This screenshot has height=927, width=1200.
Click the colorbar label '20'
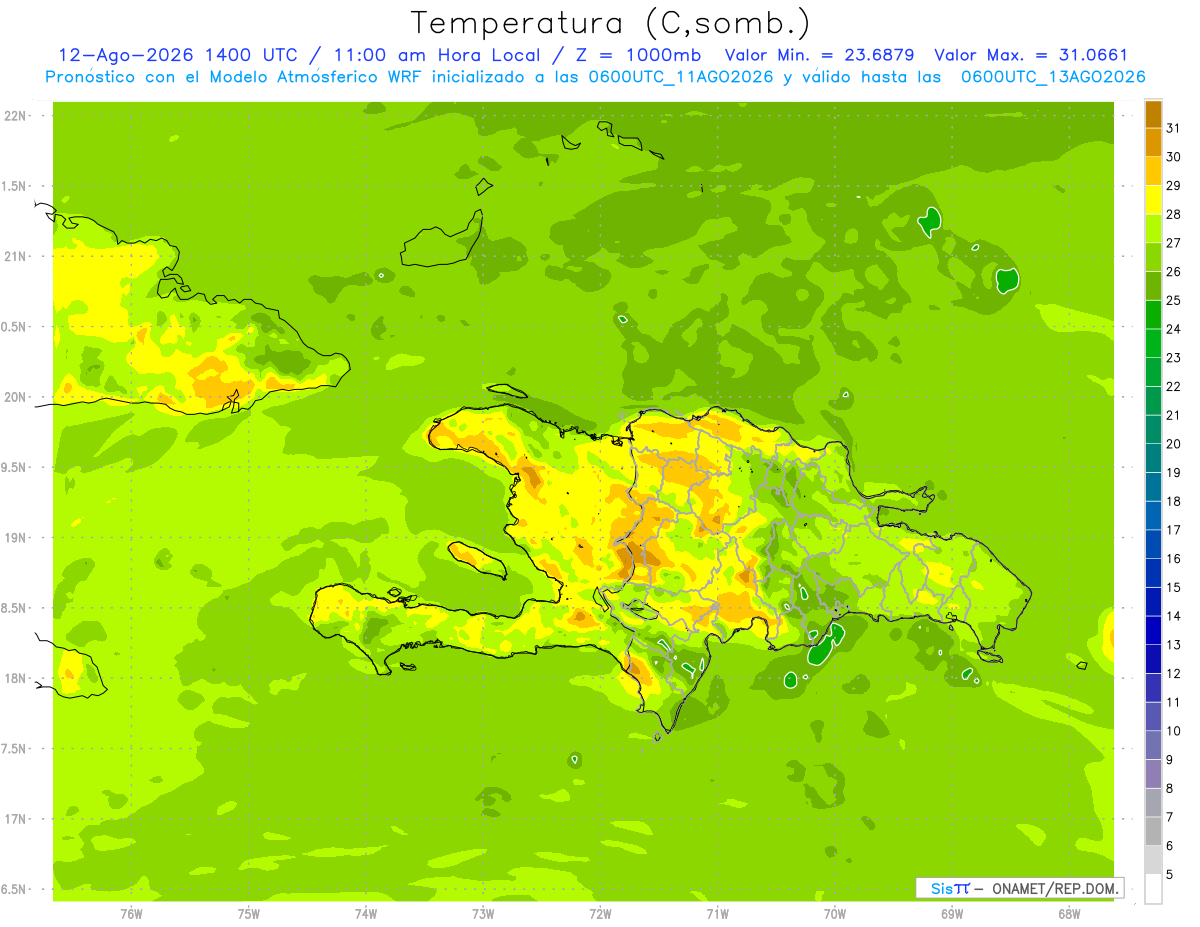pyautogui.click(x=1174, y=444)
